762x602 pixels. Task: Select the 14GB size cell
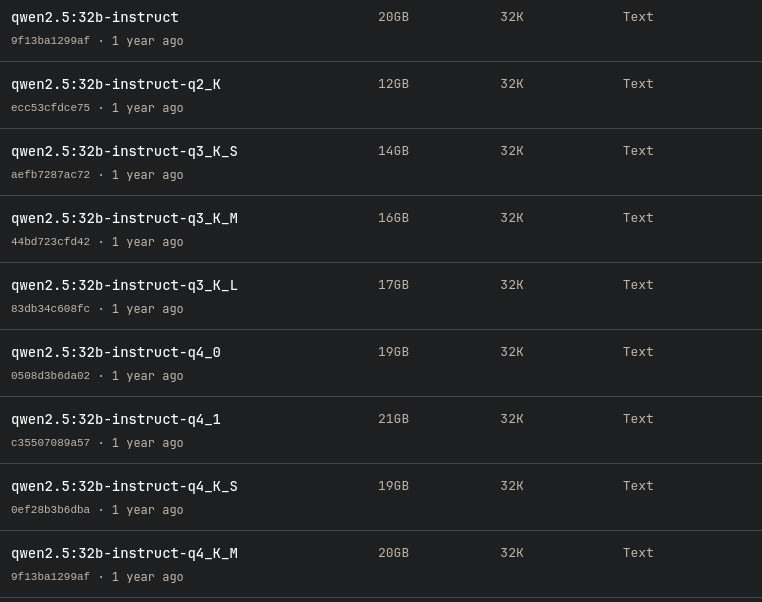point(393,152)
